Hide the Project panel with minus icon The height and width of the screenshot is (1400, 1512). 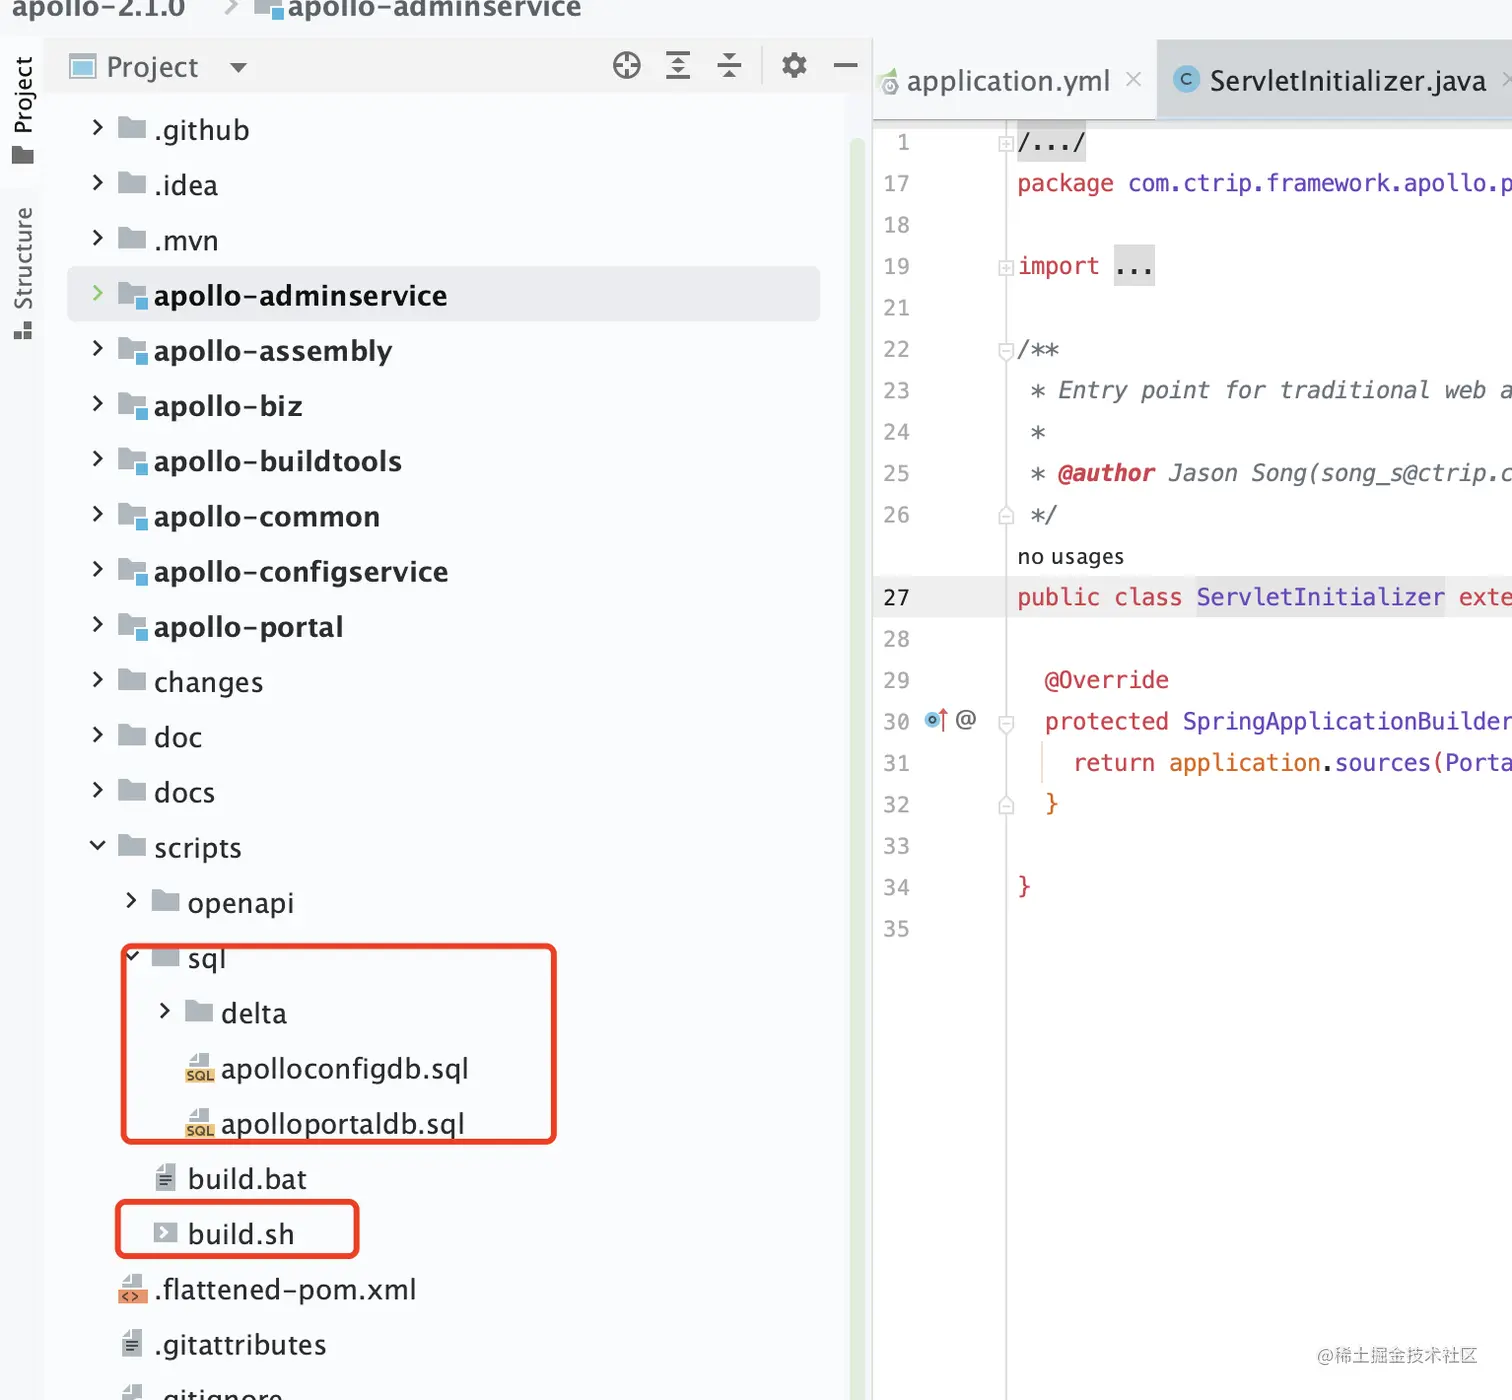tap(846, 66)
